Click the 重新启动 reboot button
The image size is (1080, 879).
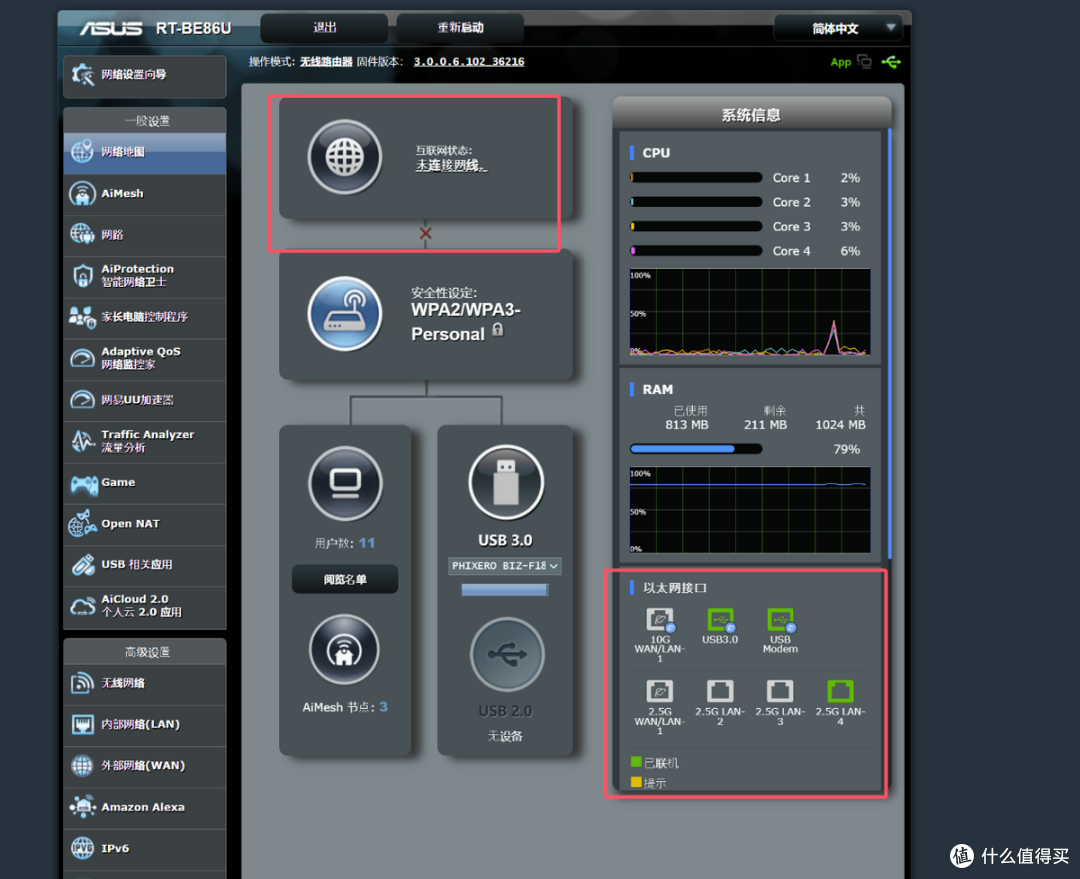(460, 28)
